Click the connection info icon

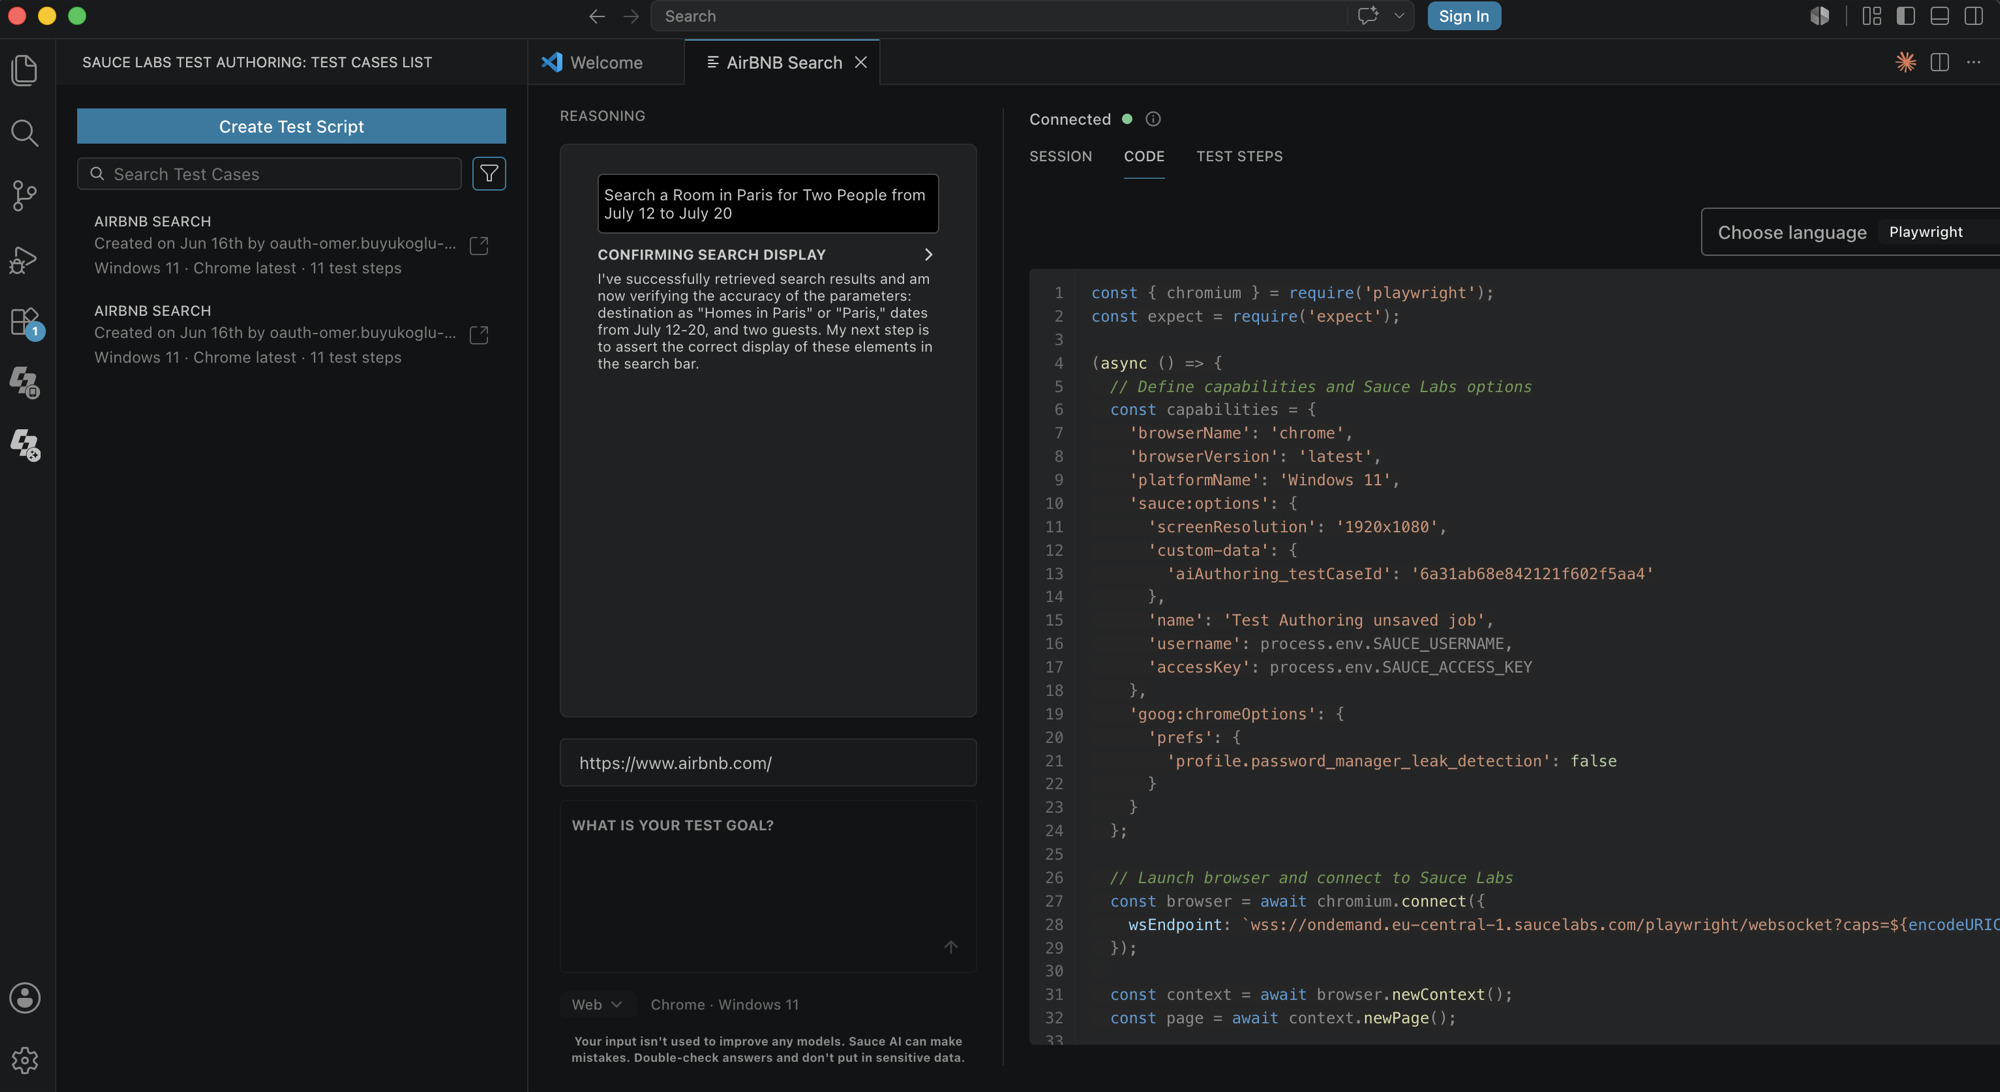[1153, 119]
